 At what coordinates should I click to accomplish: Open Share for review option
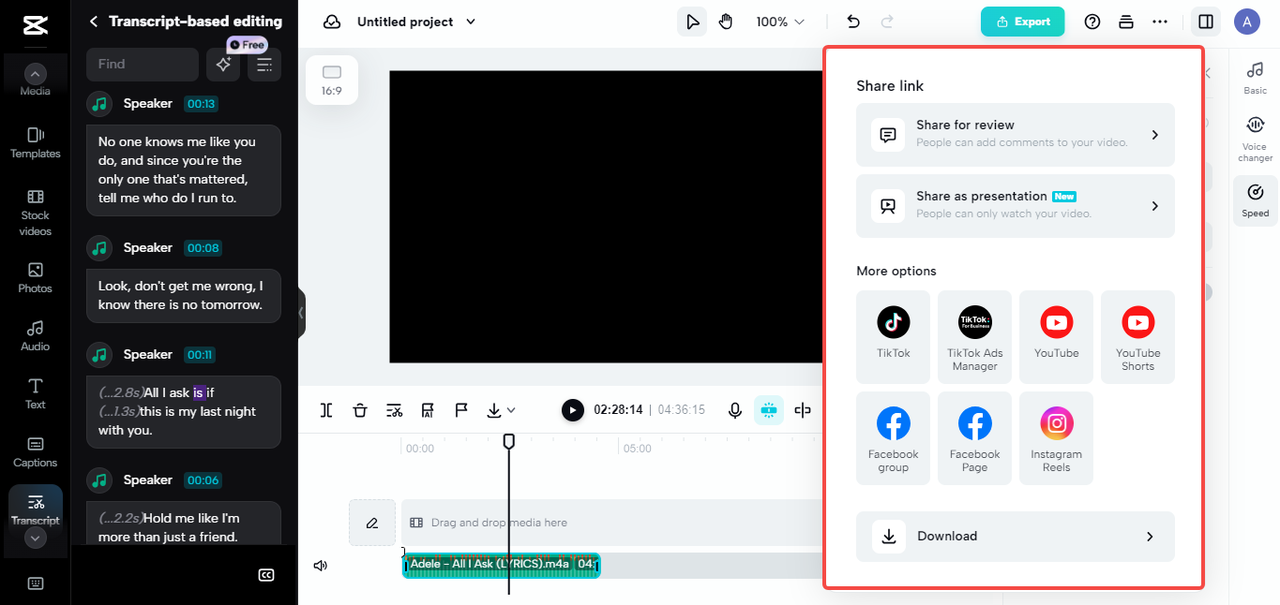click(x=1015, y=134)
